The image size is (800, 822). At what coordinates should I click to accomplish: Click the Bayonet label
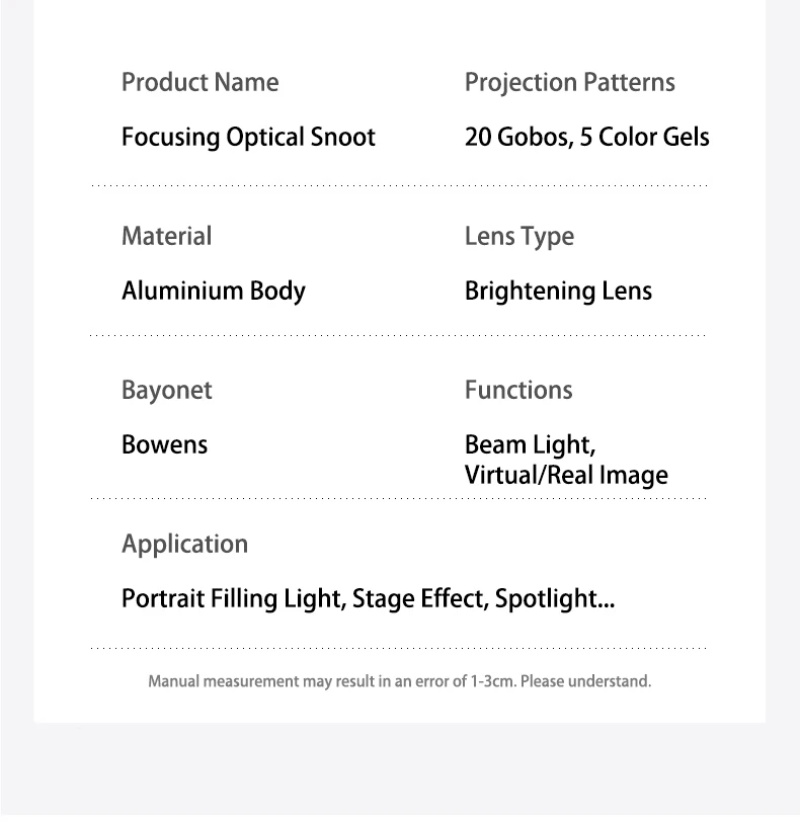coord(167,391)
